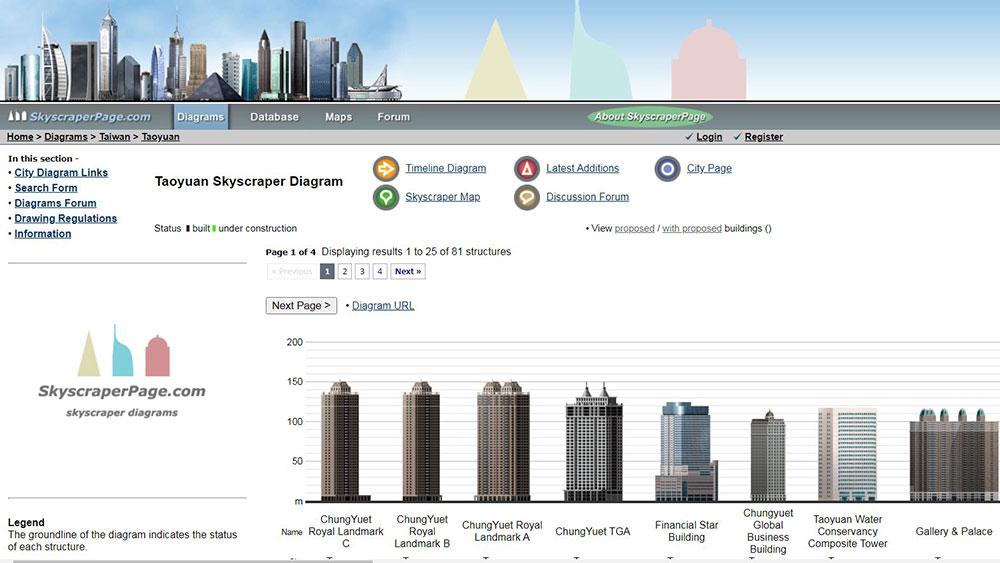Click the About SkyscraperPage green badge
1000x563 pixels.
click(x=650, y=117)
